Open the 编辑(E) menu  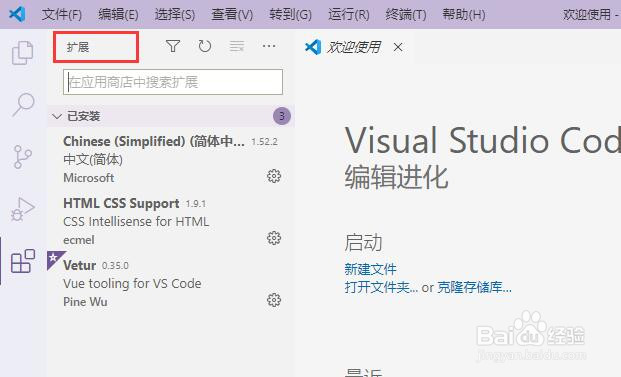pos(118,15)
